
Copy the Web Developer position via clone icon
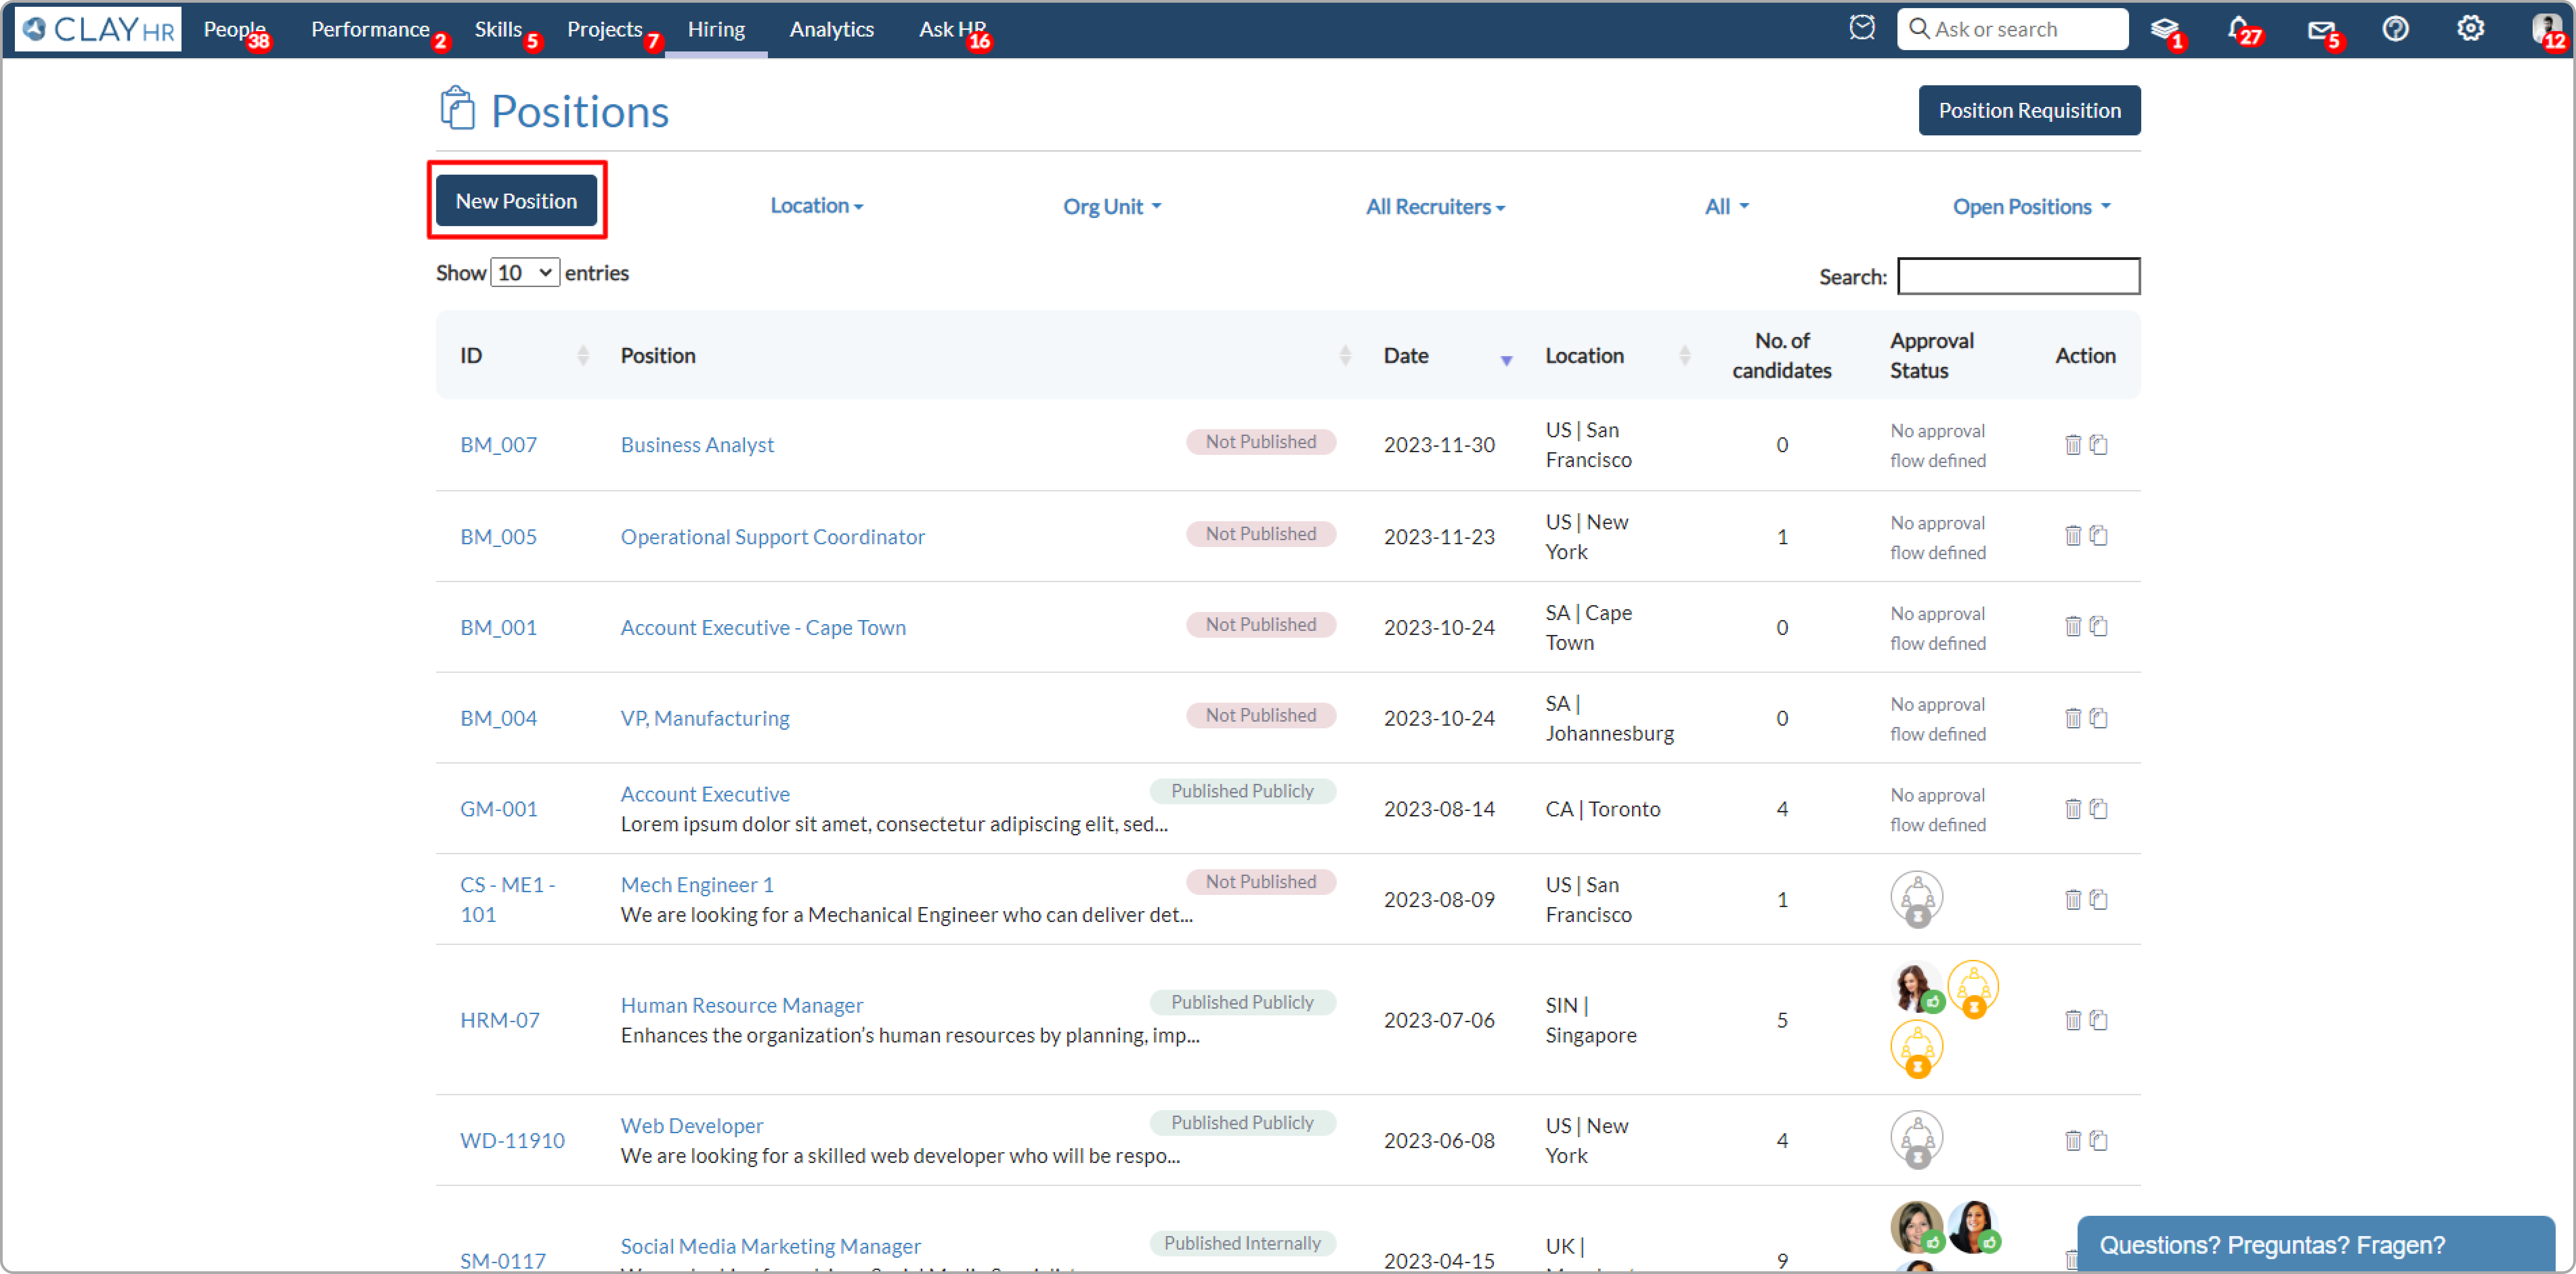click(x=2099, y=1141)
